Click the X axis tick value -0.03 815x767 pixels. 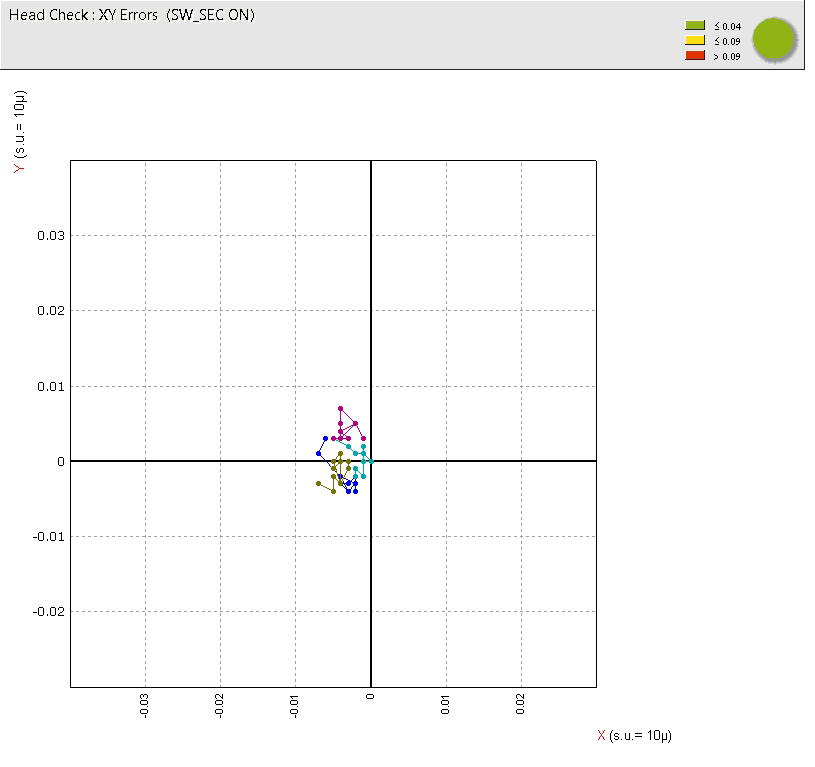144,706
